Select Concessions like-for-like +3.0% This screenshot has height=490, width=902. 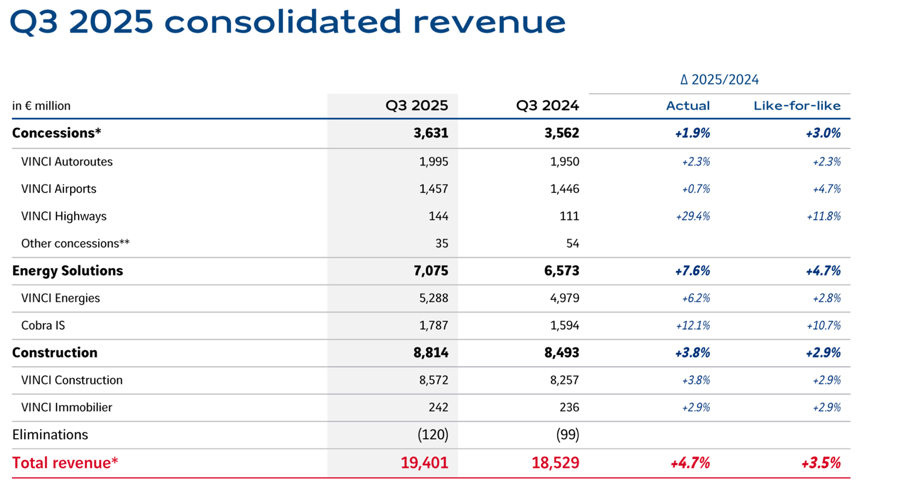[823, 133]
